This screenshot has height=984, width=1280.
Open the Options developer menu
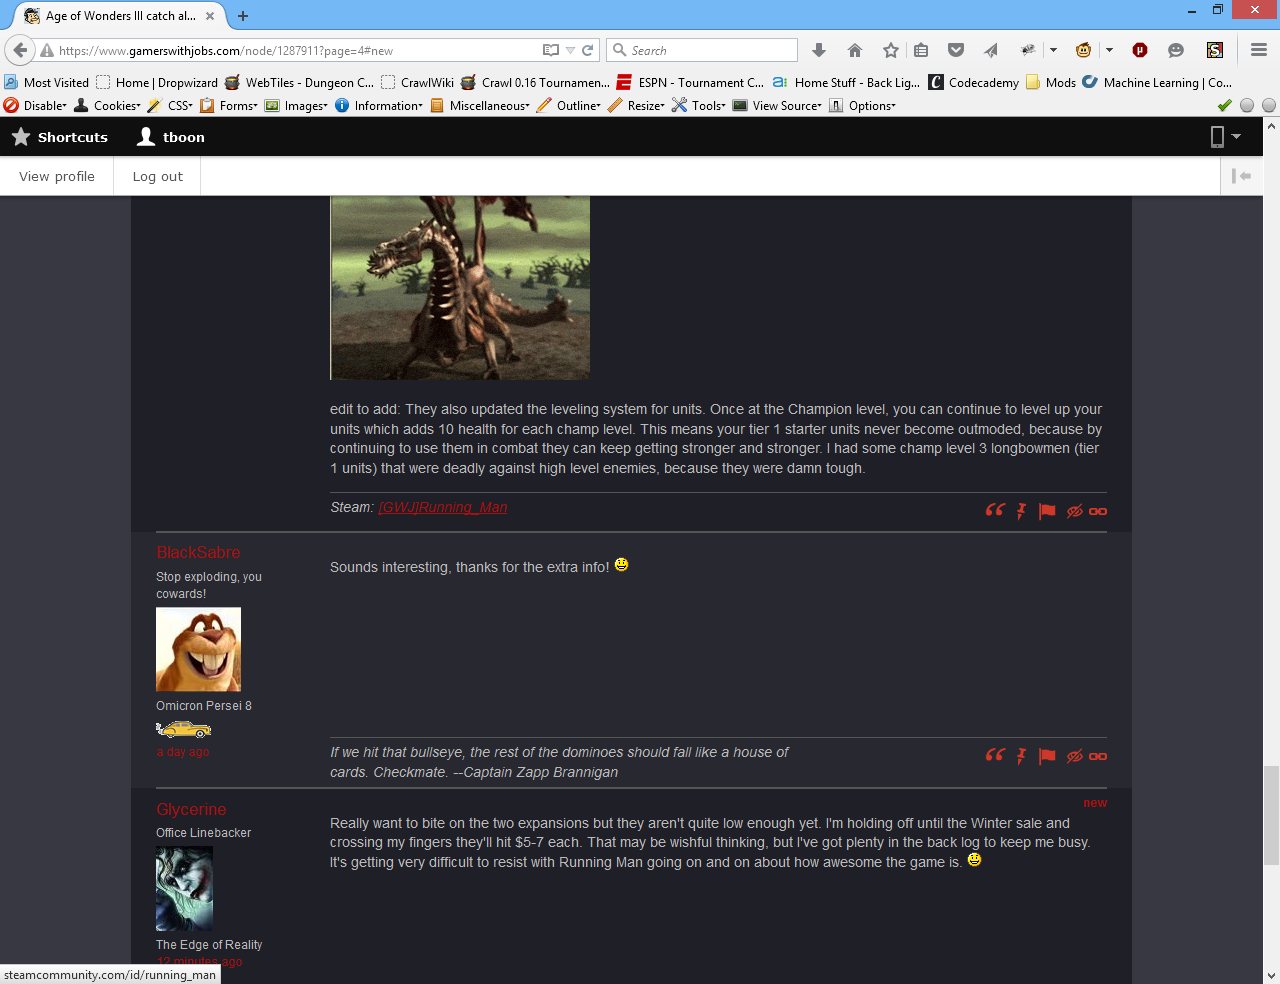(x=862, y=105)
